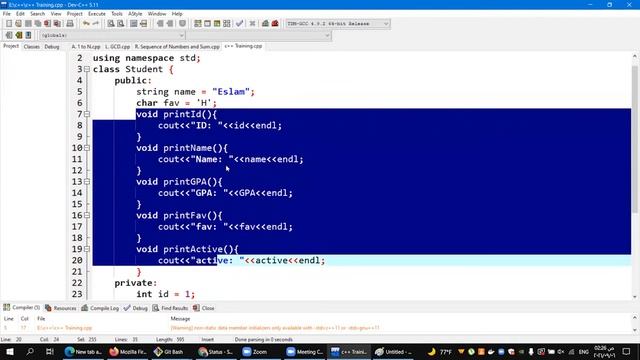The width and height of the screenshot is (640, 360).
Task: Collapse the class Student fold marker
Action: pyautogui.click(x=87, y=69)
